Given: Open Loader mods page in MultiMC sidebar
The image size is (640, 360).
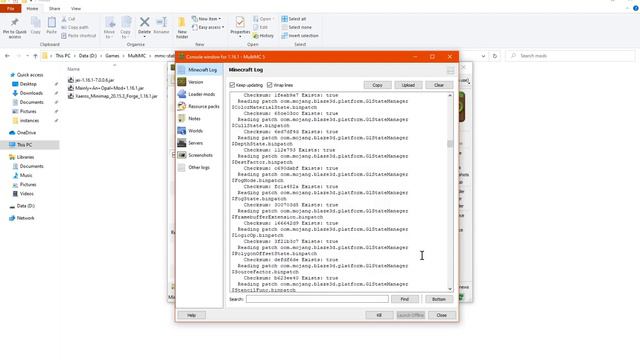Looking at the screenshot, I should click(200, 94).
